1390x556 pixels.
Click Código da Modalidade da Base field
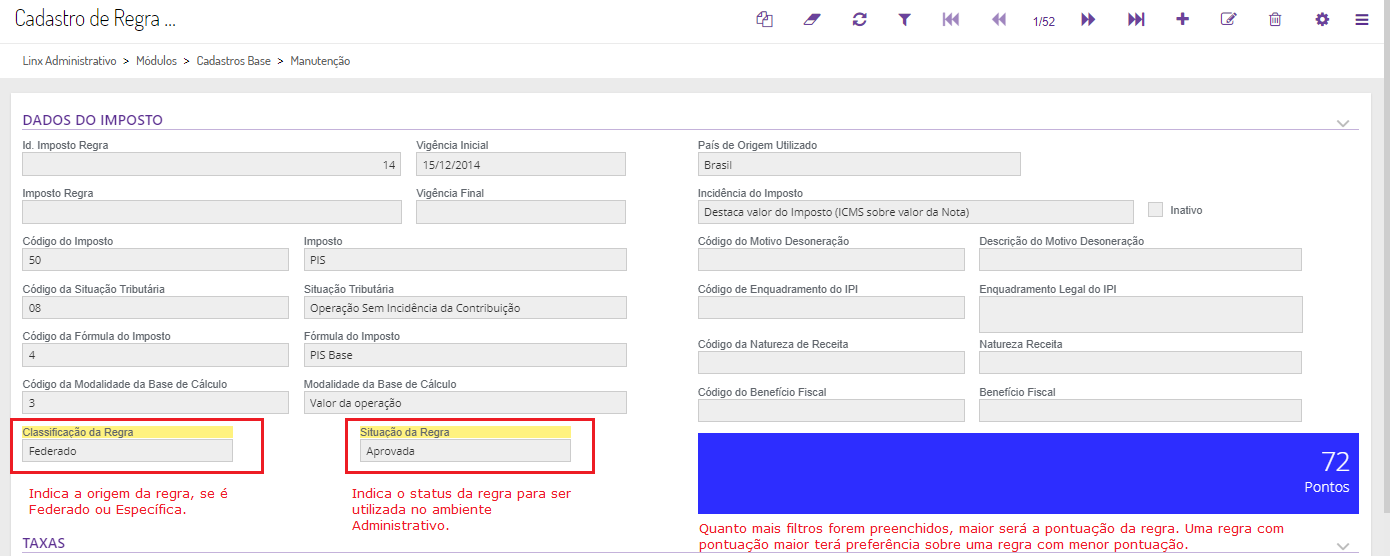tap(156, 403)
